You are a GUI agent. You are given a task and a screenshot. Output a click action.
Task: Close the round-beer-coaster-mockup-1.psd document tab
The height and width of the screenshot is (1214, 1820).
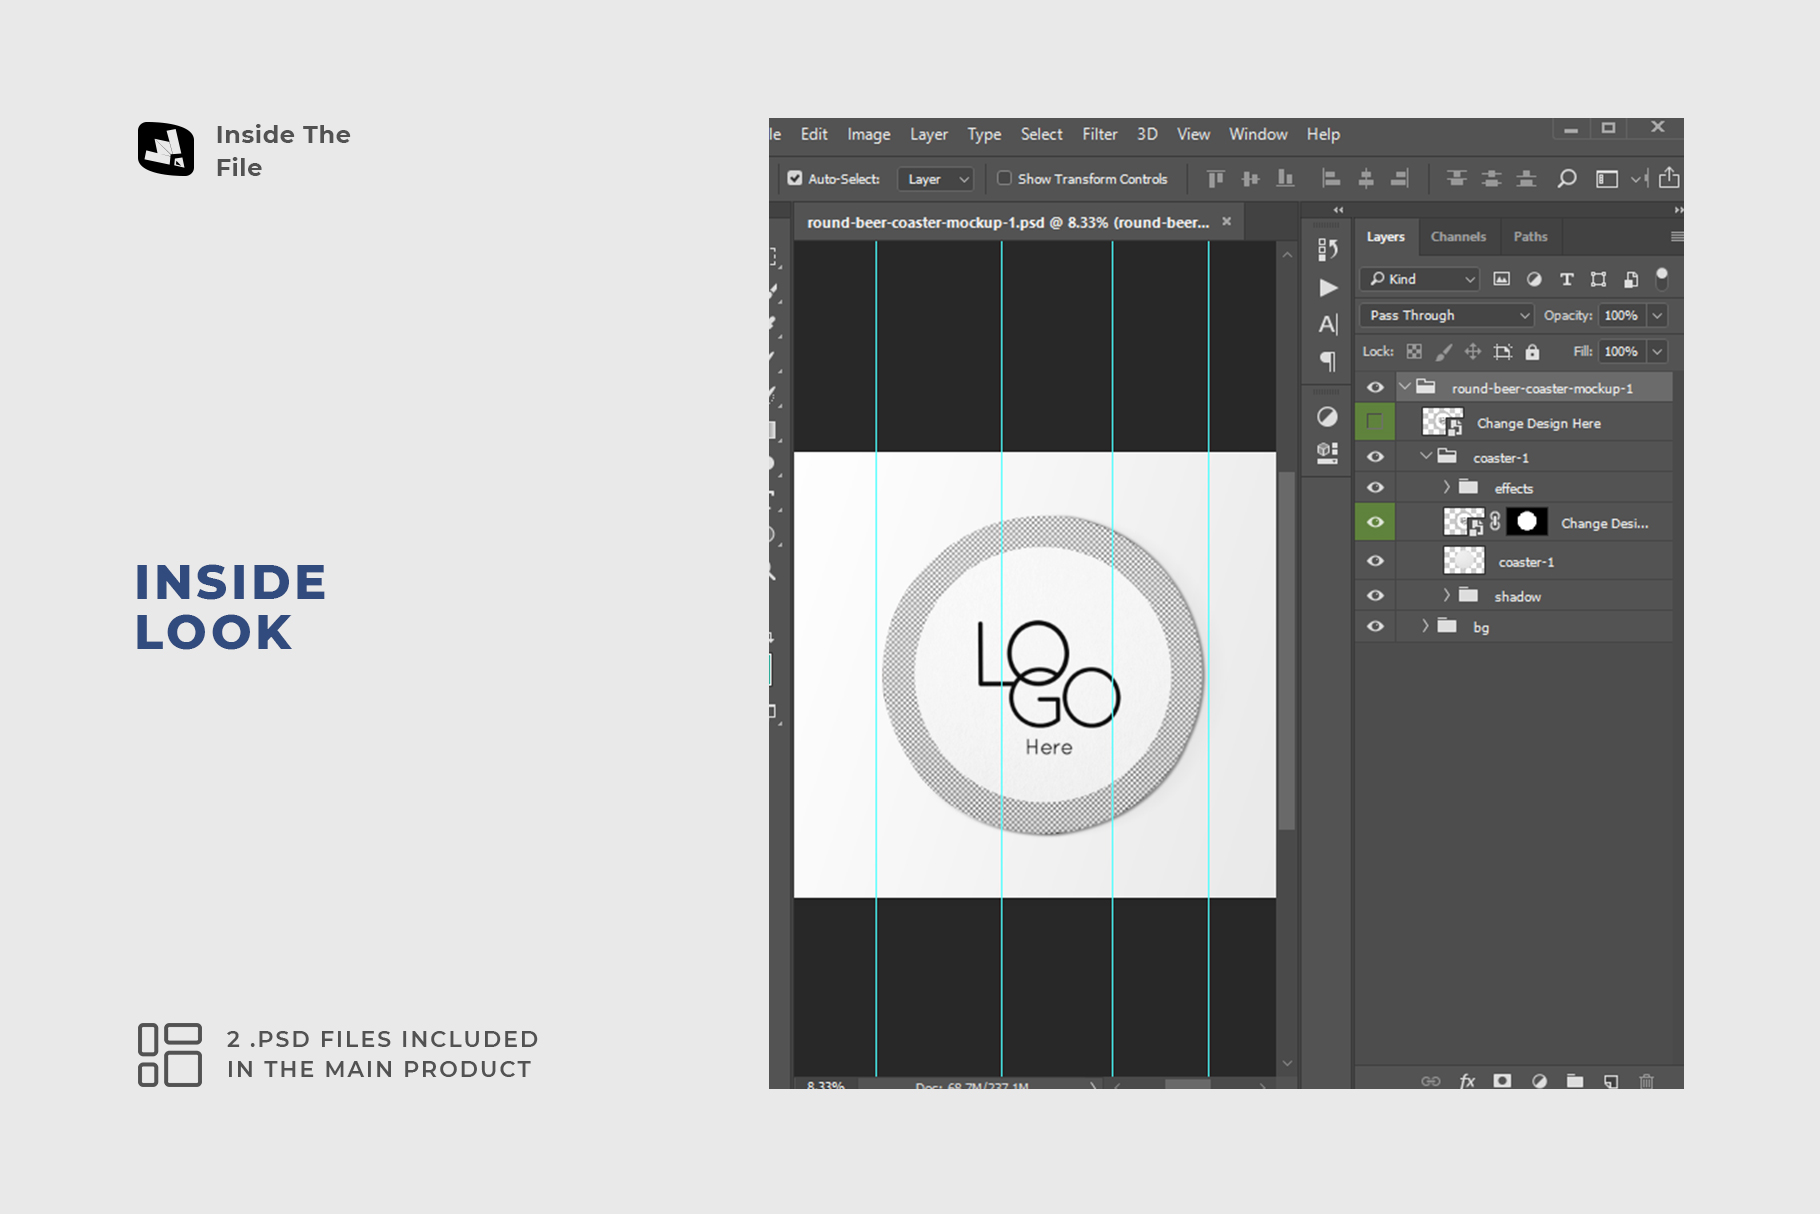[1227, 222]
